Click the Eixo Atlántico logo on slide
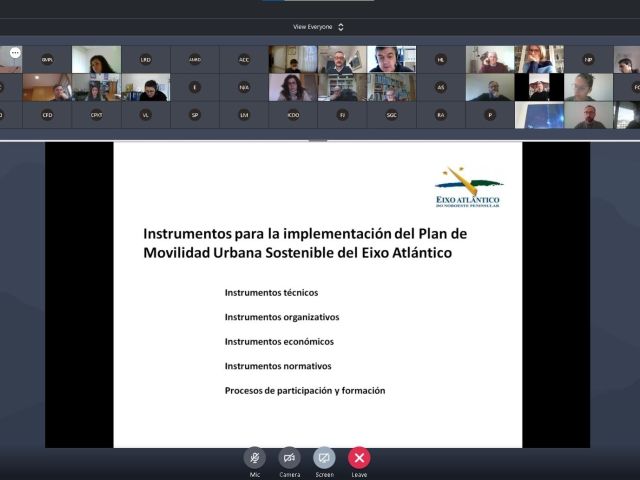Viewport: 640px width, 480px height. (468, 187)
